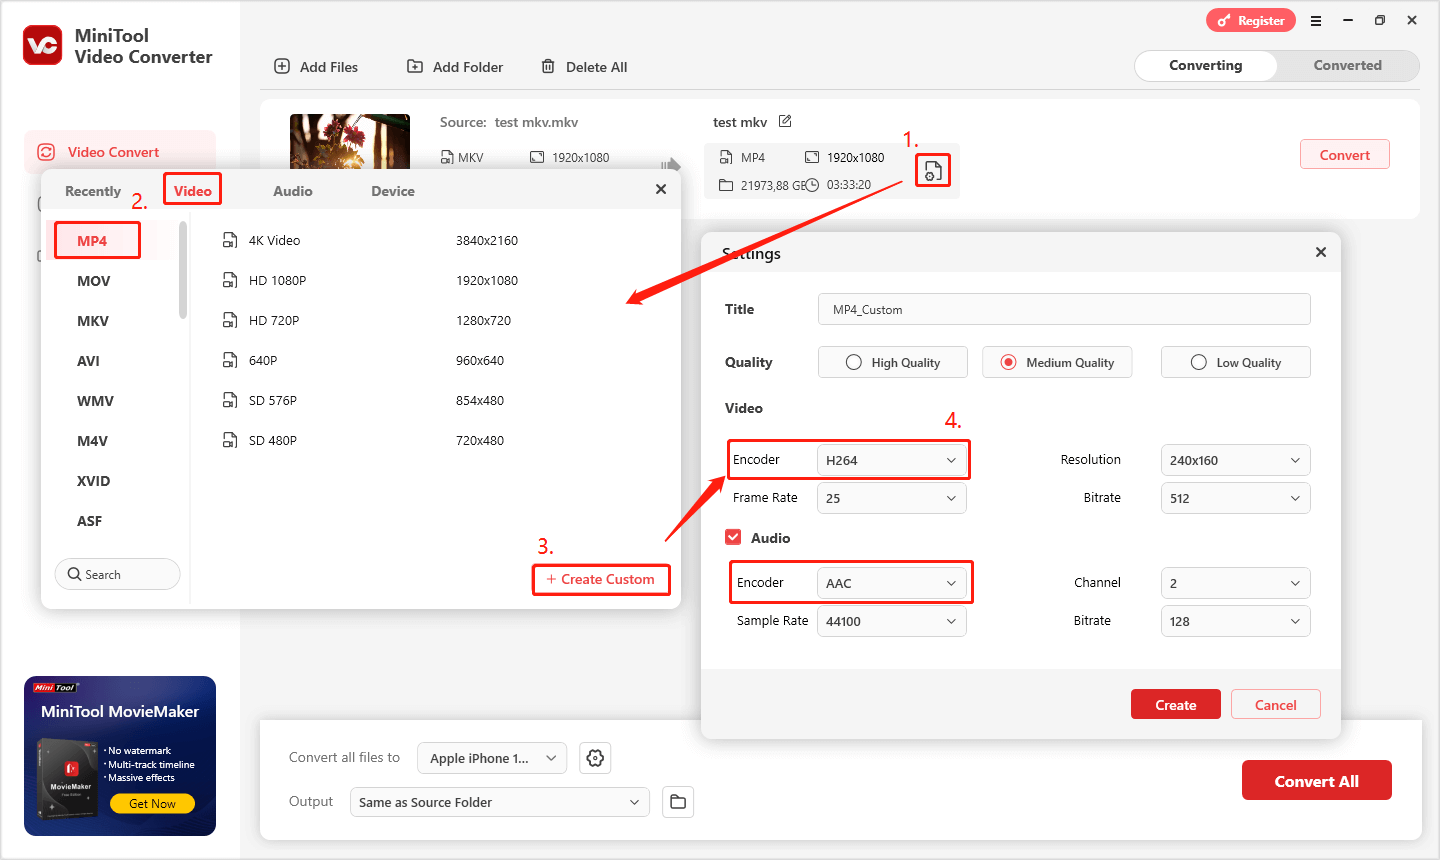Open the audio Encoder AAC dropdown

pyautogui.click(x=892, y=583)
